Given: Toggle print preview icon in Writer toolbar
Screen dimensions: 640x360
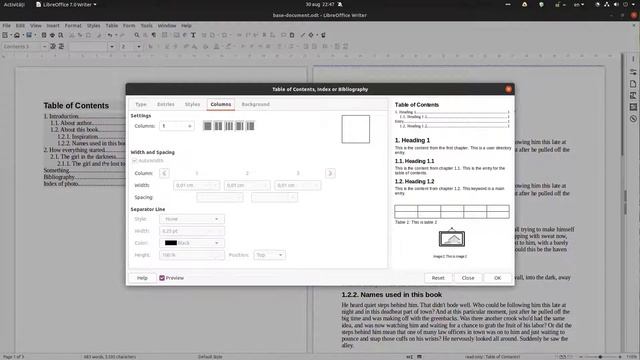Looking at the screenshot, I should pos(61,36).
